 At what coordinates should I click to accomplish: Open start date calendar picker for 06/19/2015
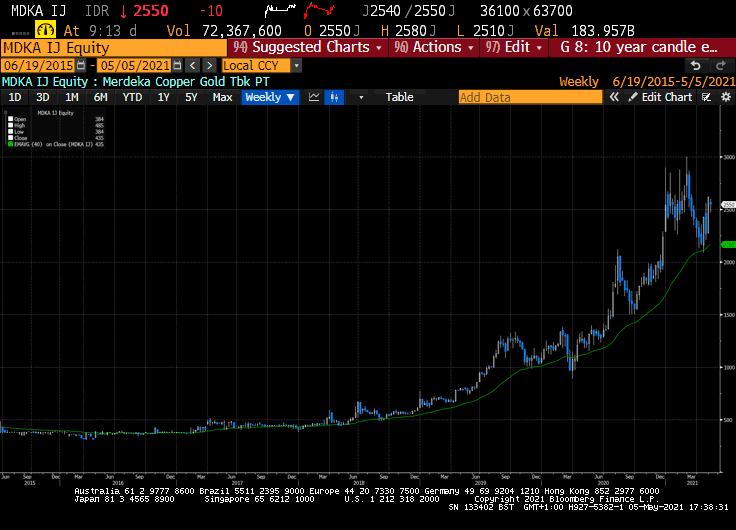coord(81,65)
